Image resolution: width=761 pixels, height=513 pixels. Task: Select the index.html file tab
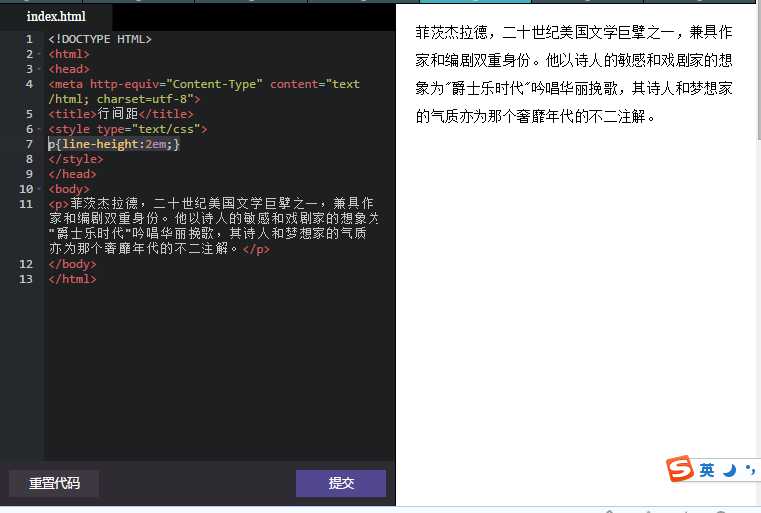[x=56, y=17]
